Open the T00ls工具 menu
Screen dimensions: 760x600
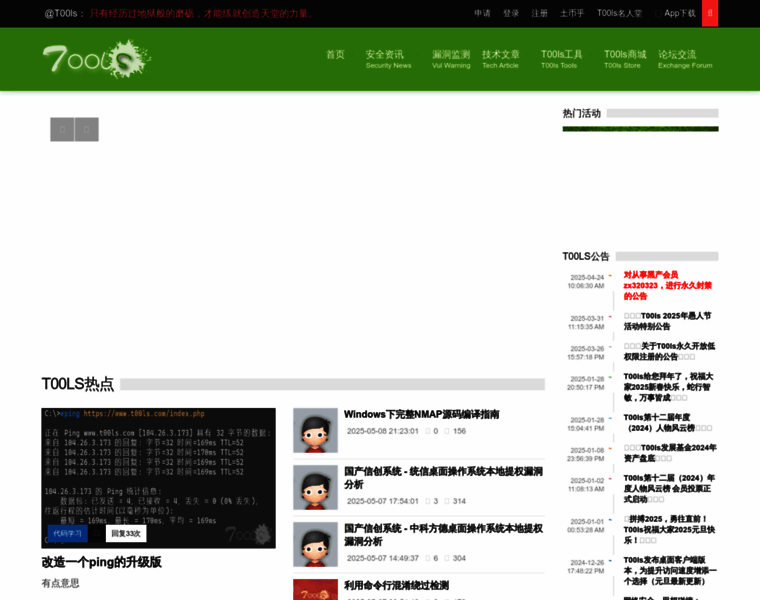[561, 59]
